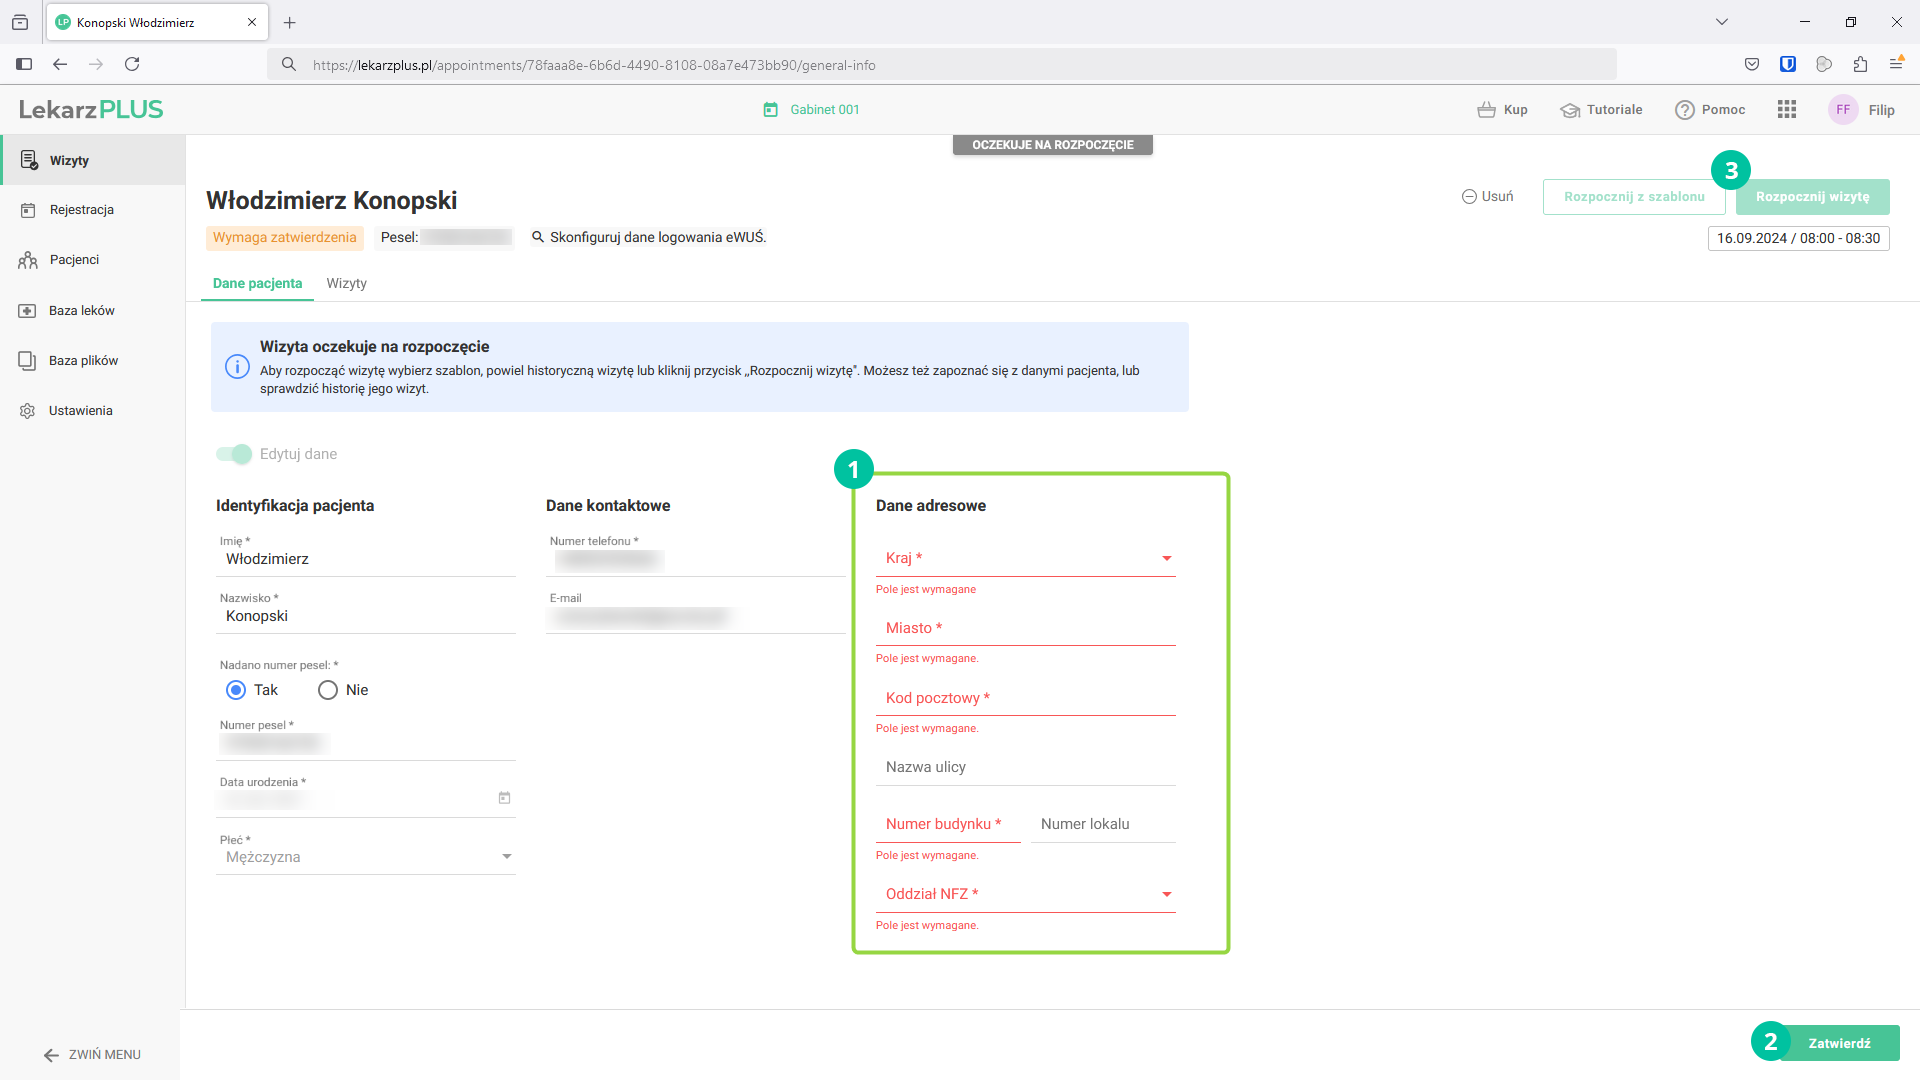The image size is (1920, 1080).
Task: Select the Dane pacjenta tab
Action: 257,284
